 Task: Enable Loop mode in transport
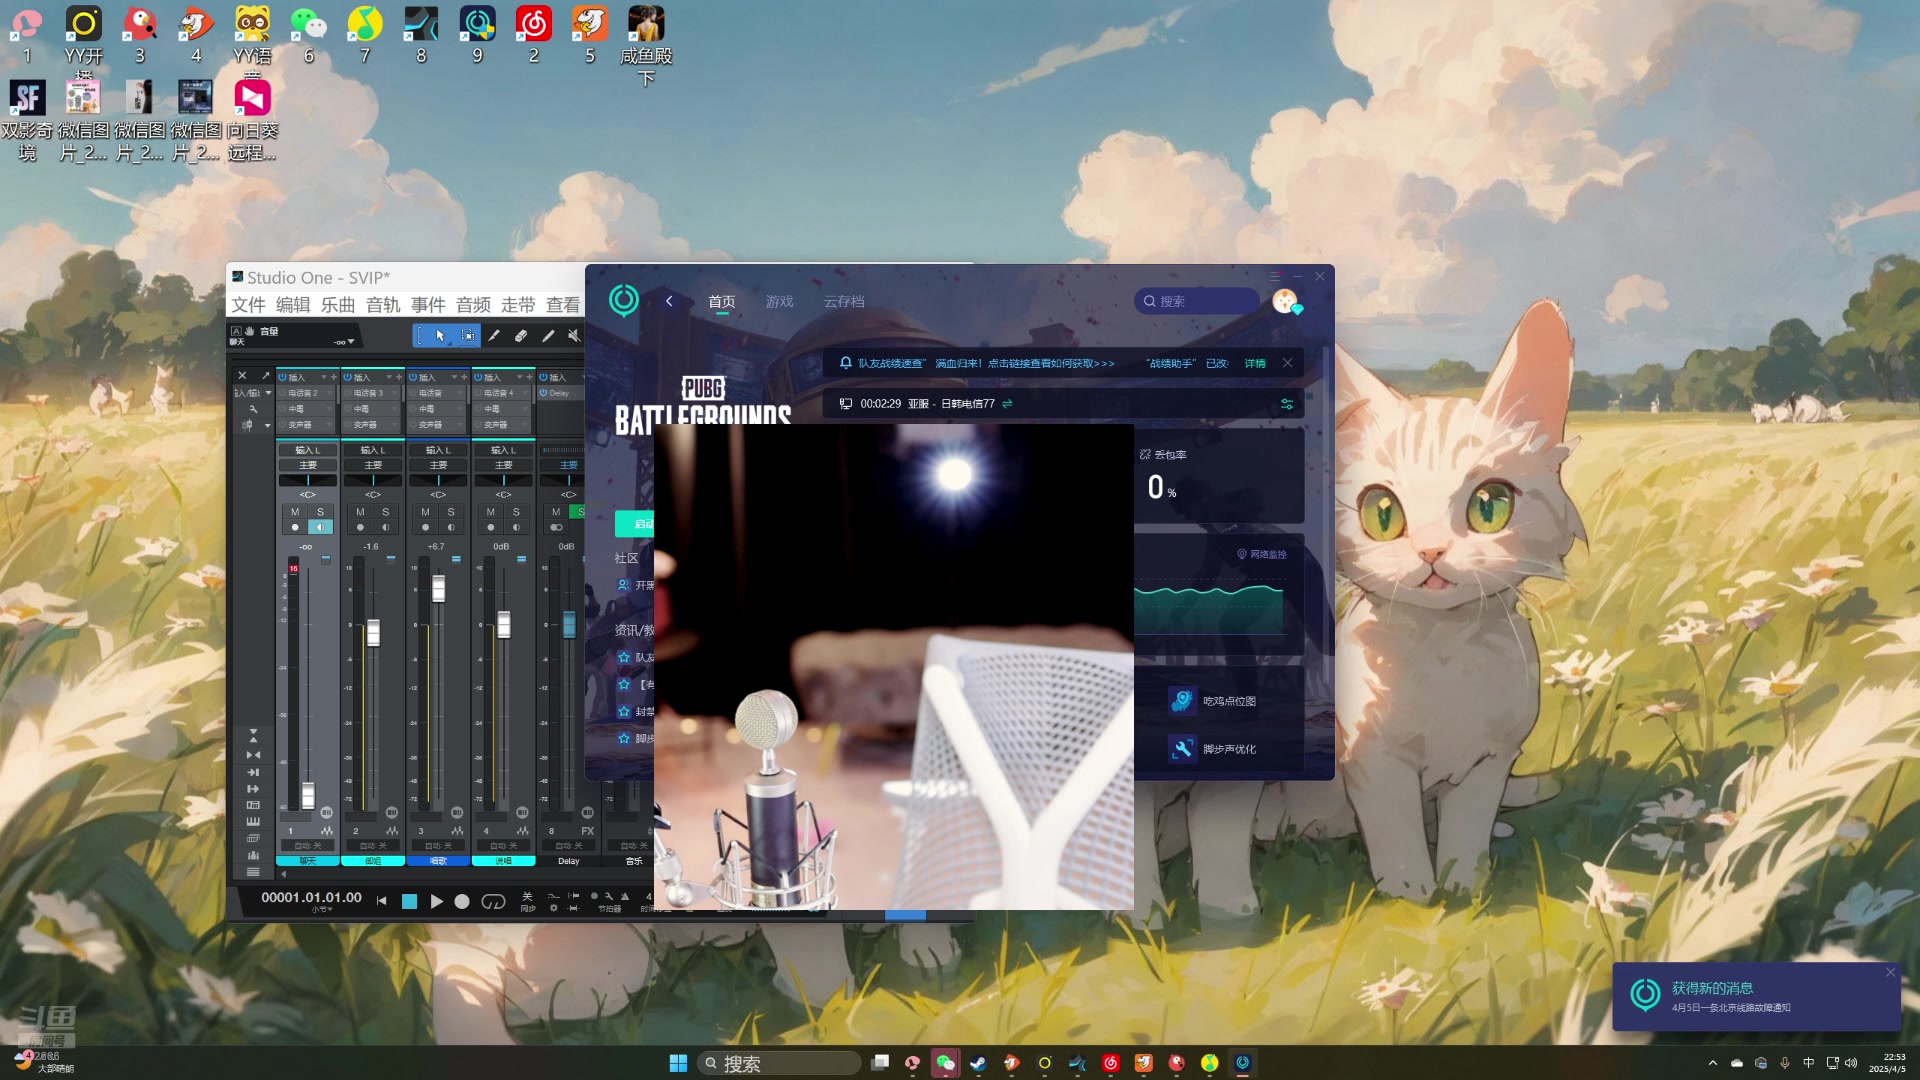tap(494, 902)
